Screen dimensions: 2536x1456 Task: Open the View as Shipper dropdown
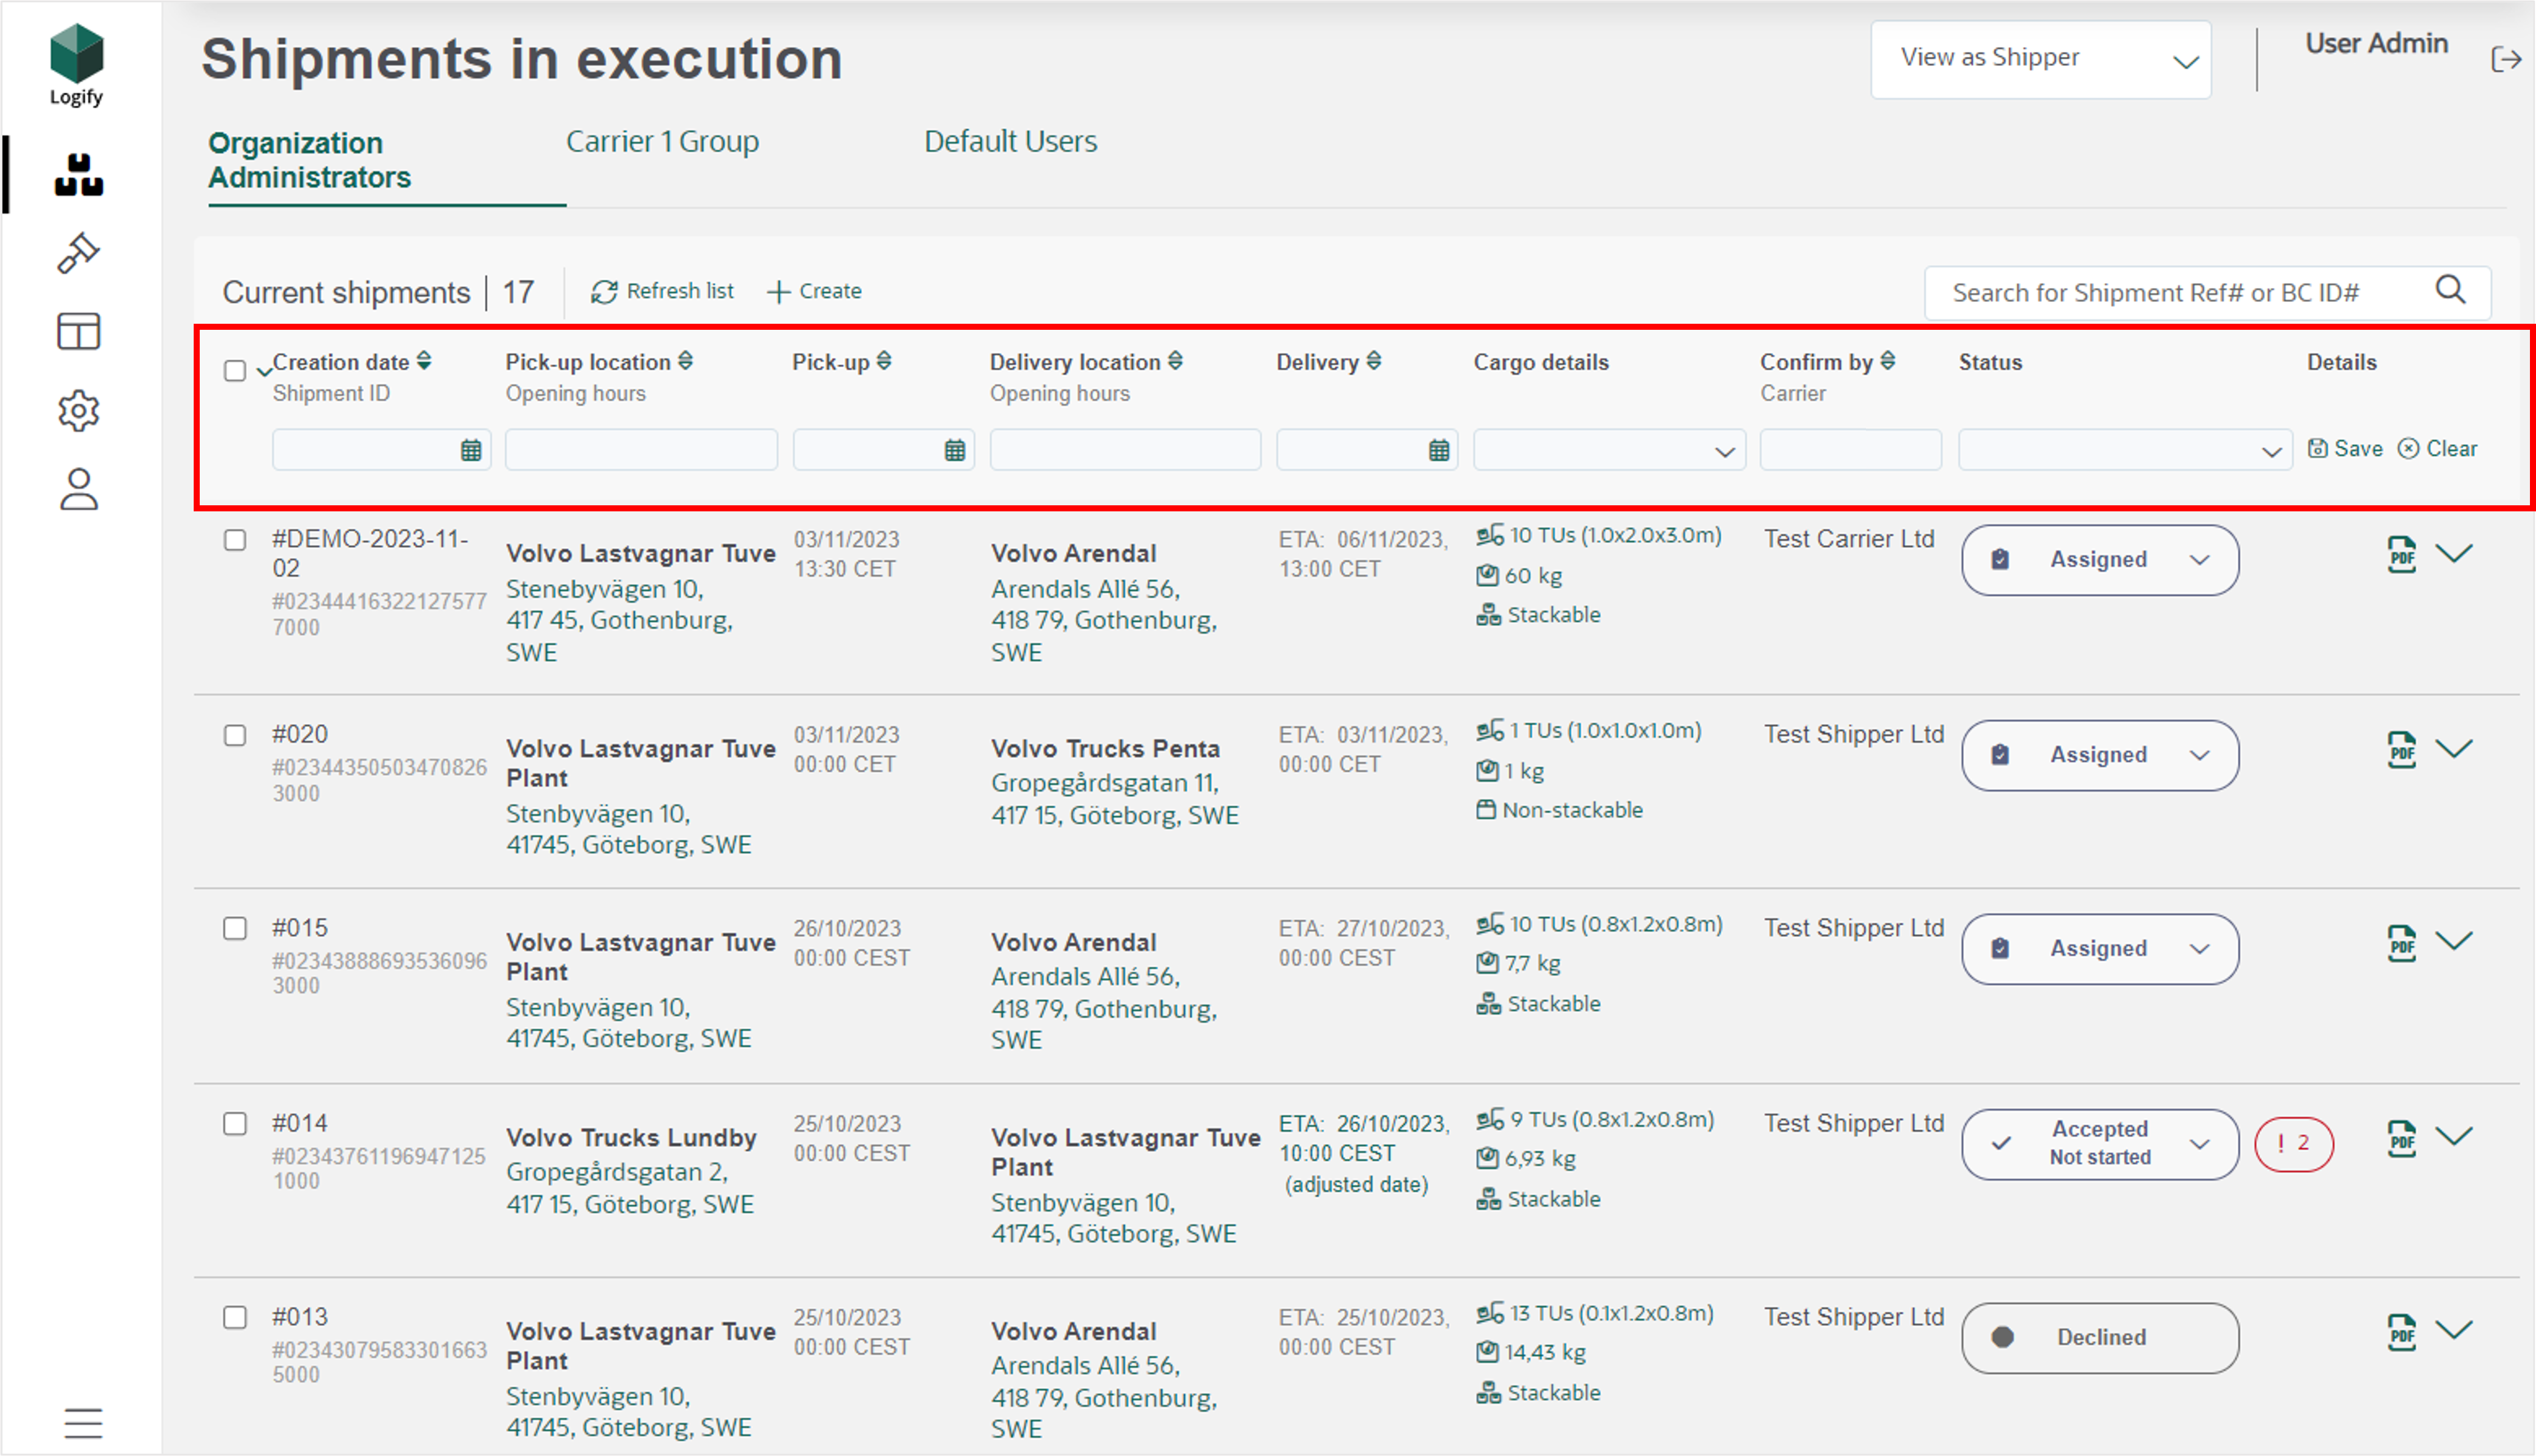pyautogui.click(x=2041, y=60)
